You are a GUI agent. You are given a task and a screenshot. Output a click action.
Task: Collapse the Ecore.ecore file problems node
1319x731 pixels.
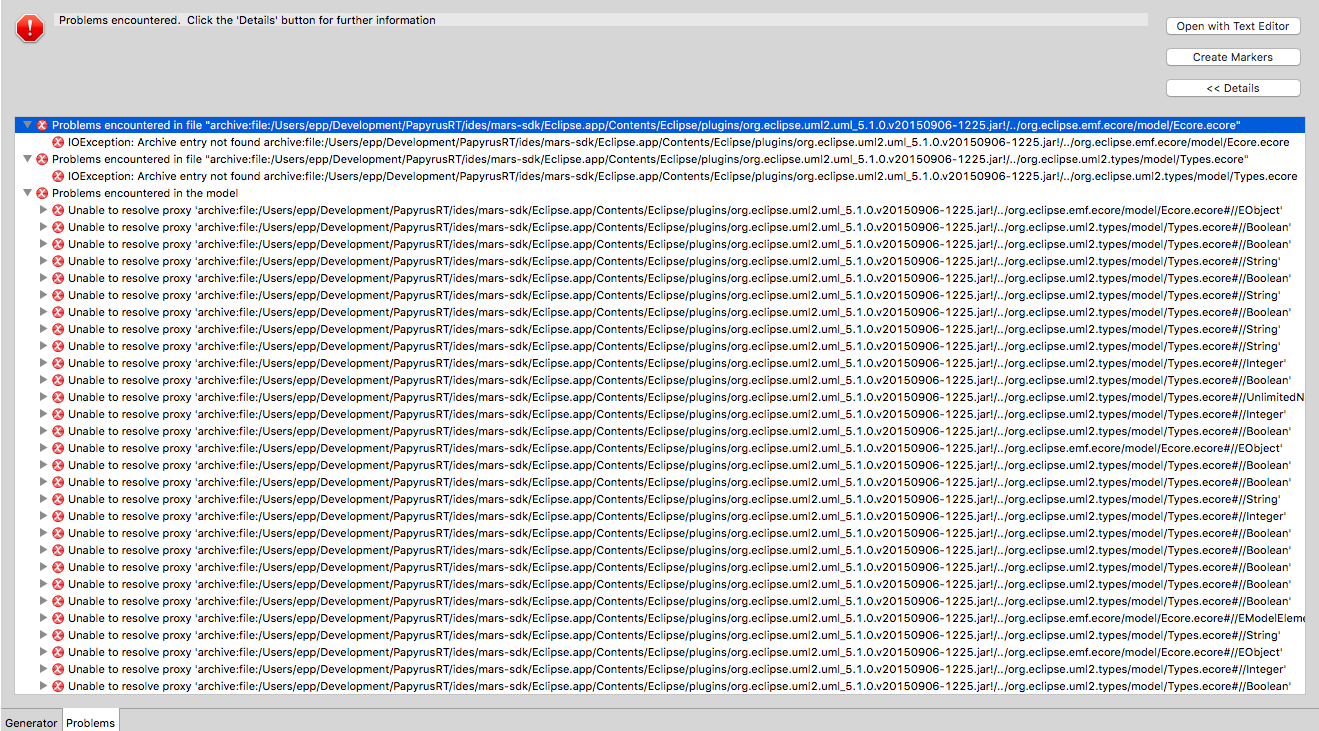pos(28,125)
